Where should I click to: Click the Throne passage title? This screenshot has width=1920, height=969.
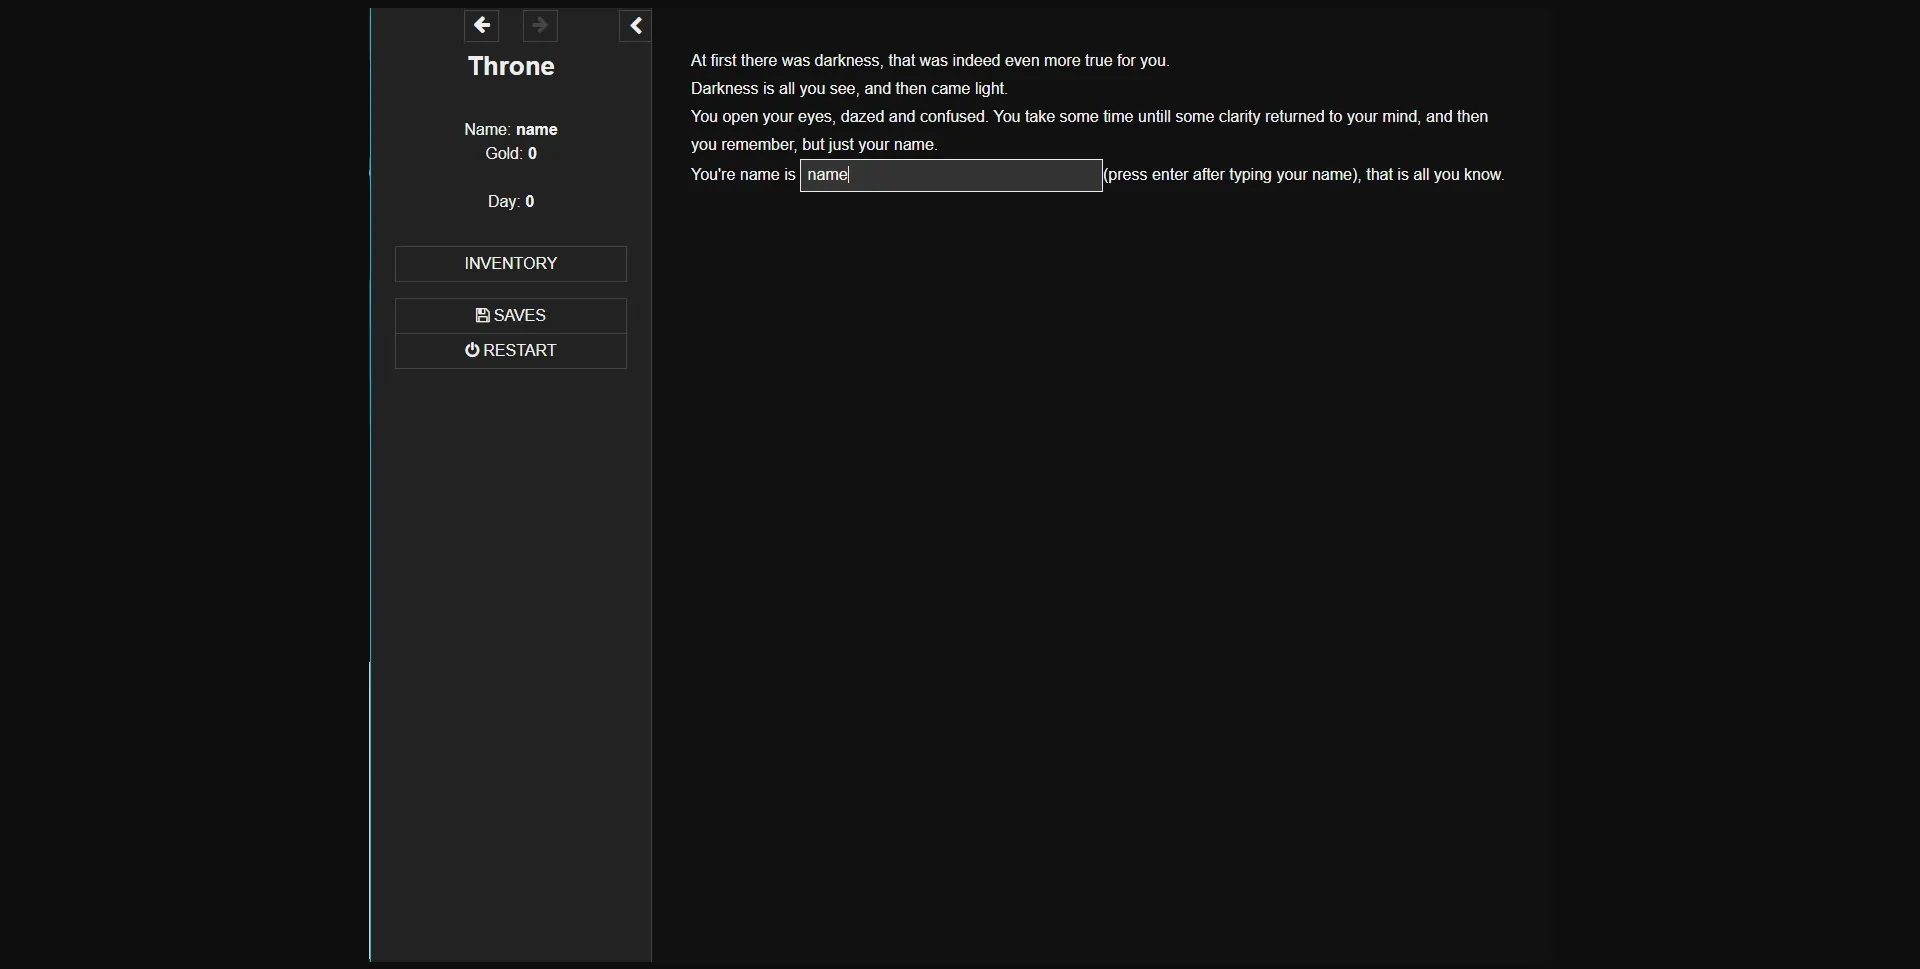click(x=511, y=66)
